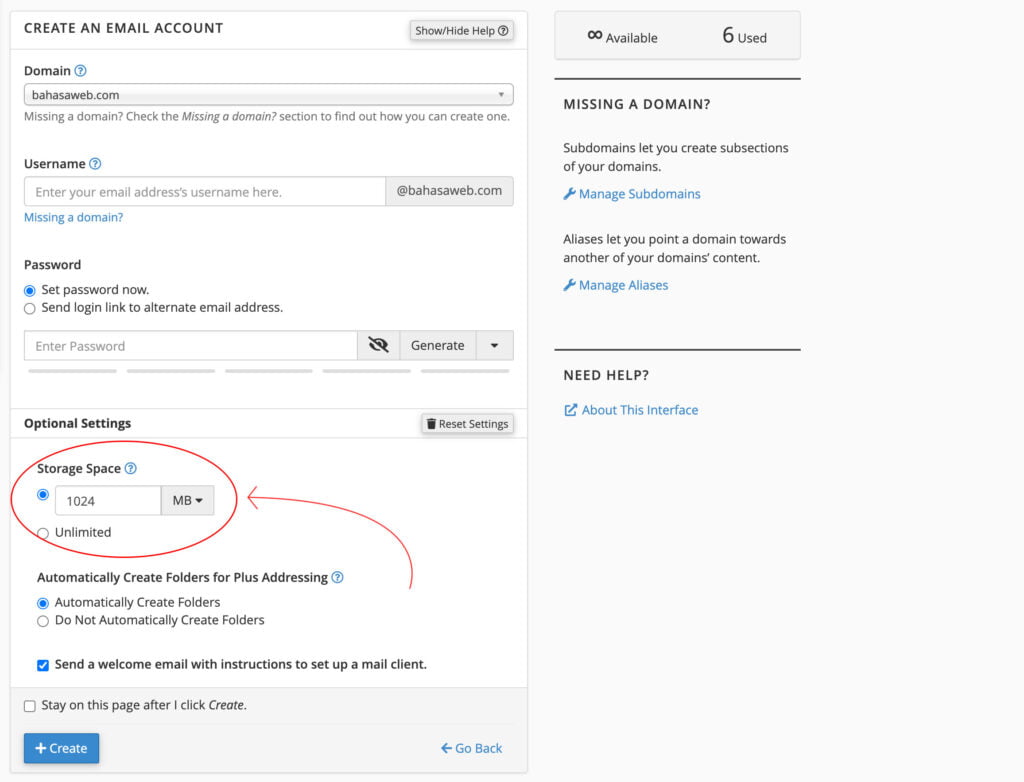Click the Generate password button
This screenshot has height=782, width=1024.
pyautogui.click(x=438, y=345)
